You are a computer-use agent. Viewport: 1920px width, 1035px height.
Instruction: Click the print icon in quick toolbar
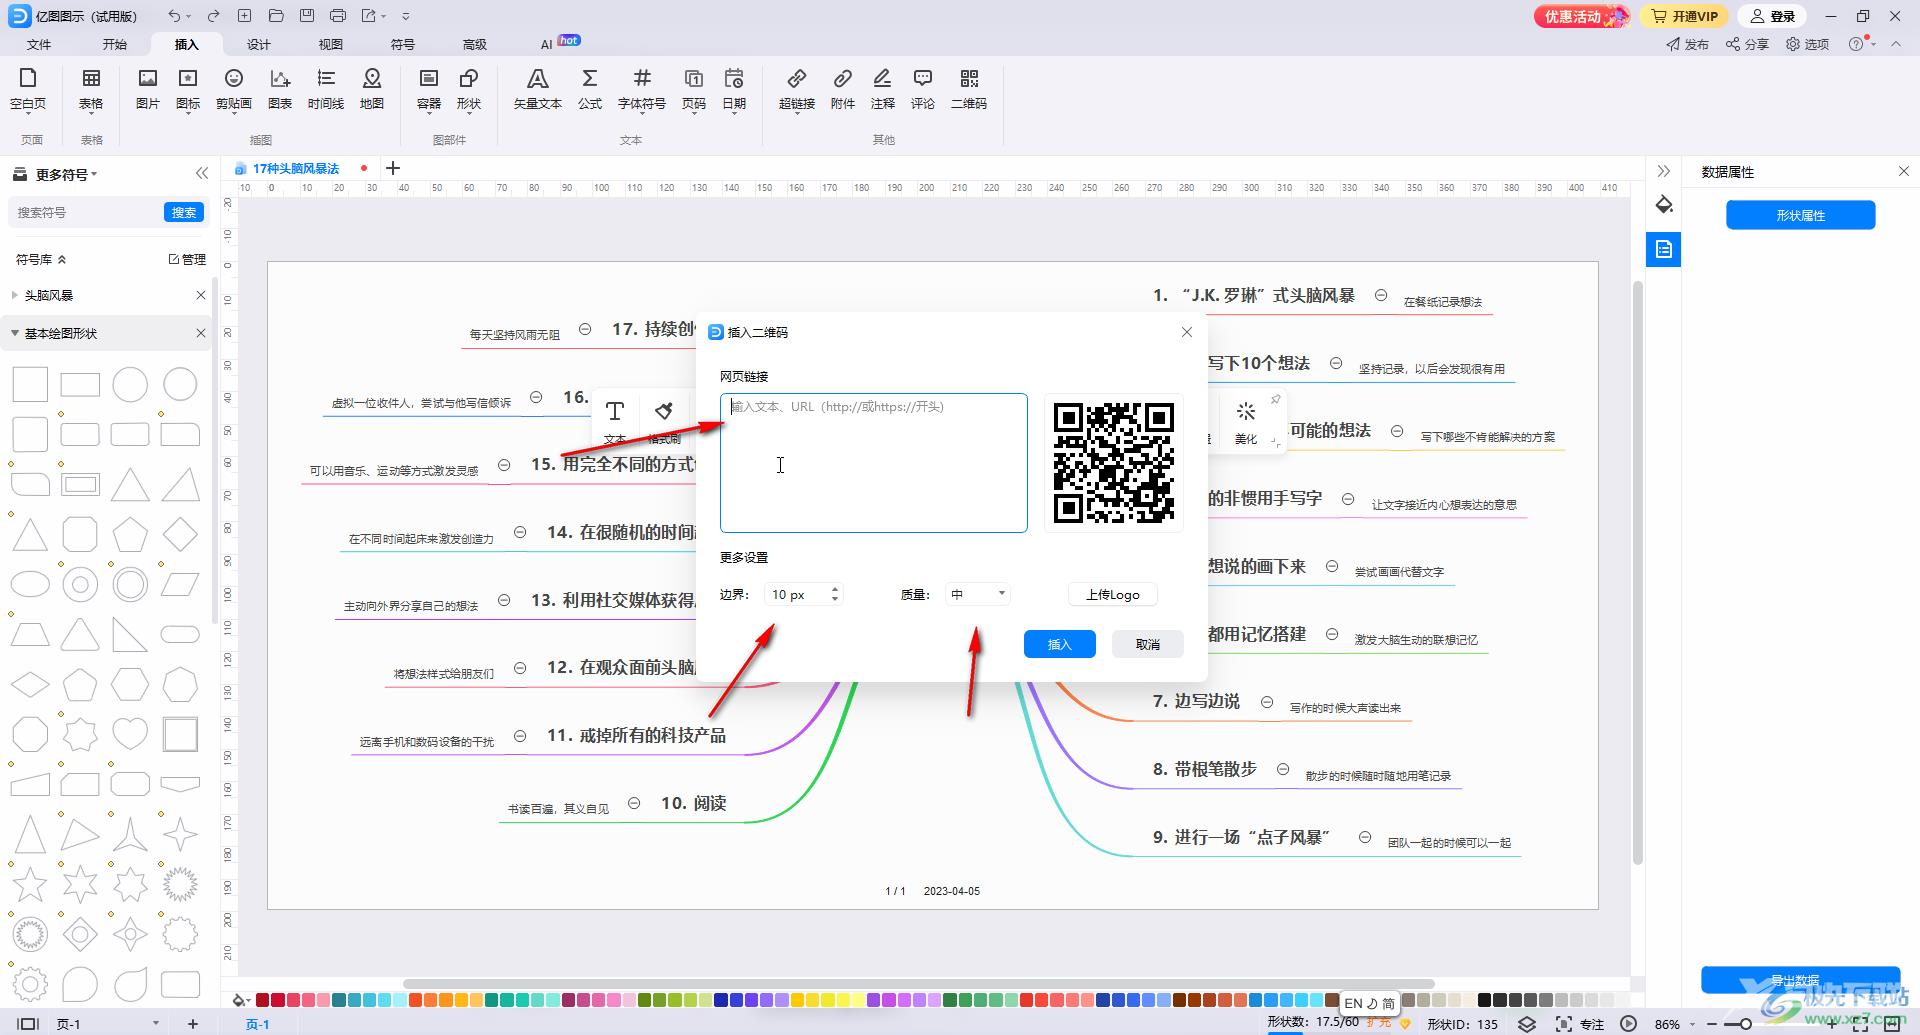[x=338, y=16]
